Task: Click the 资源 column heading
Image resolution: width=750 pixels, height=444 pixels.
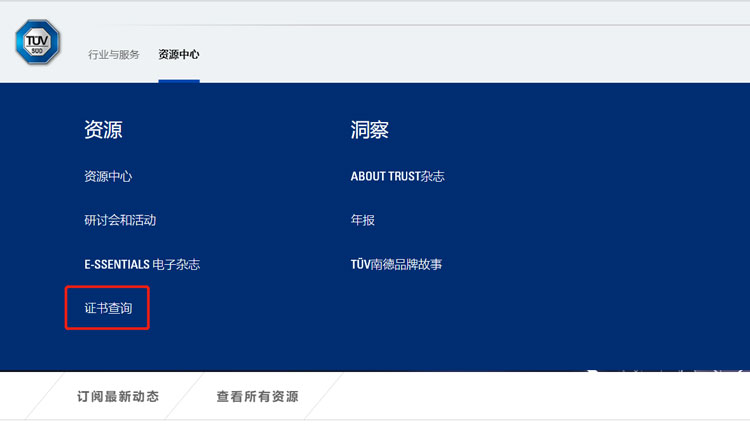Action: [x=103, y=130]
